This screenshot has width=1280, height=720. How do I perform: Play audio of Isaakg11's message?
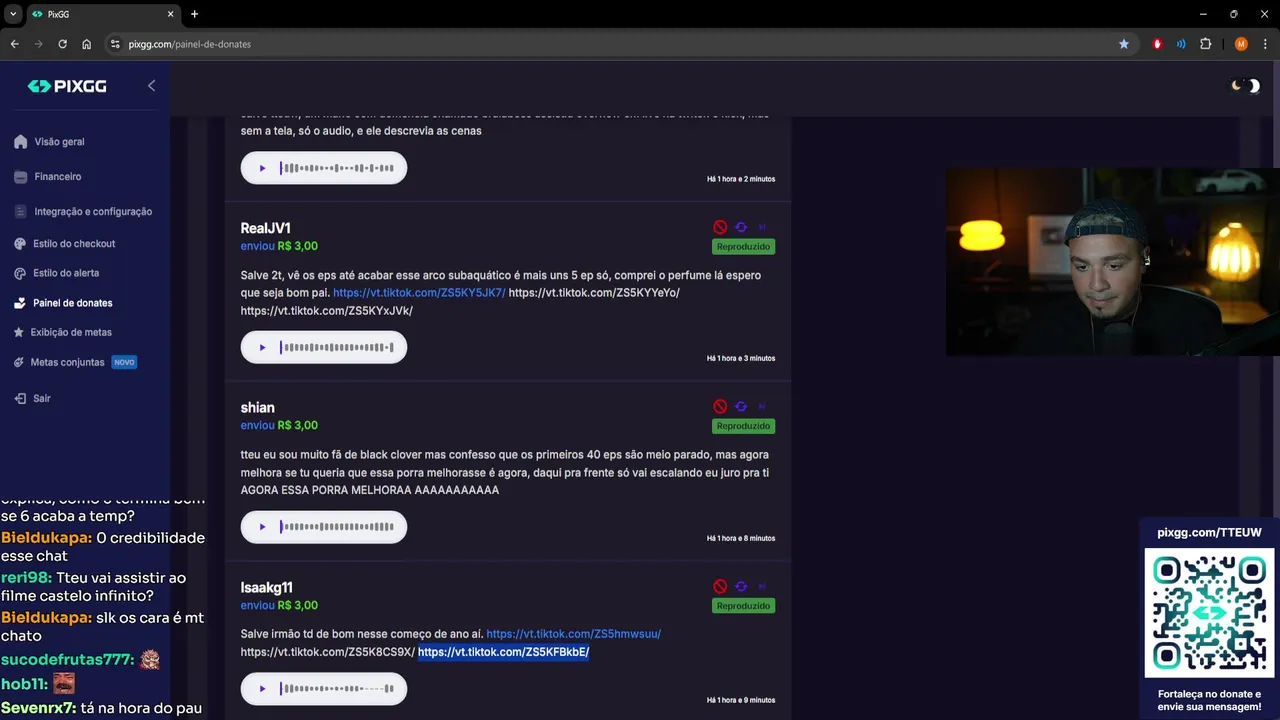tap(262, 689)
